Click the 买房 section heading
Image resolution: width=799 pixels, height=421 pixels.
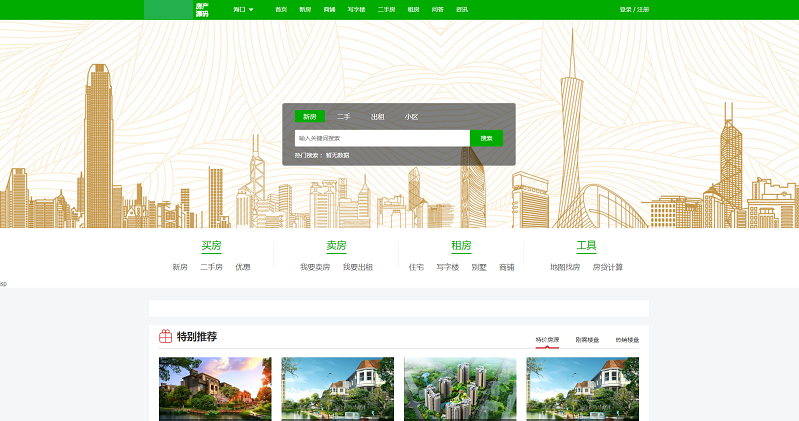point(211,246)
